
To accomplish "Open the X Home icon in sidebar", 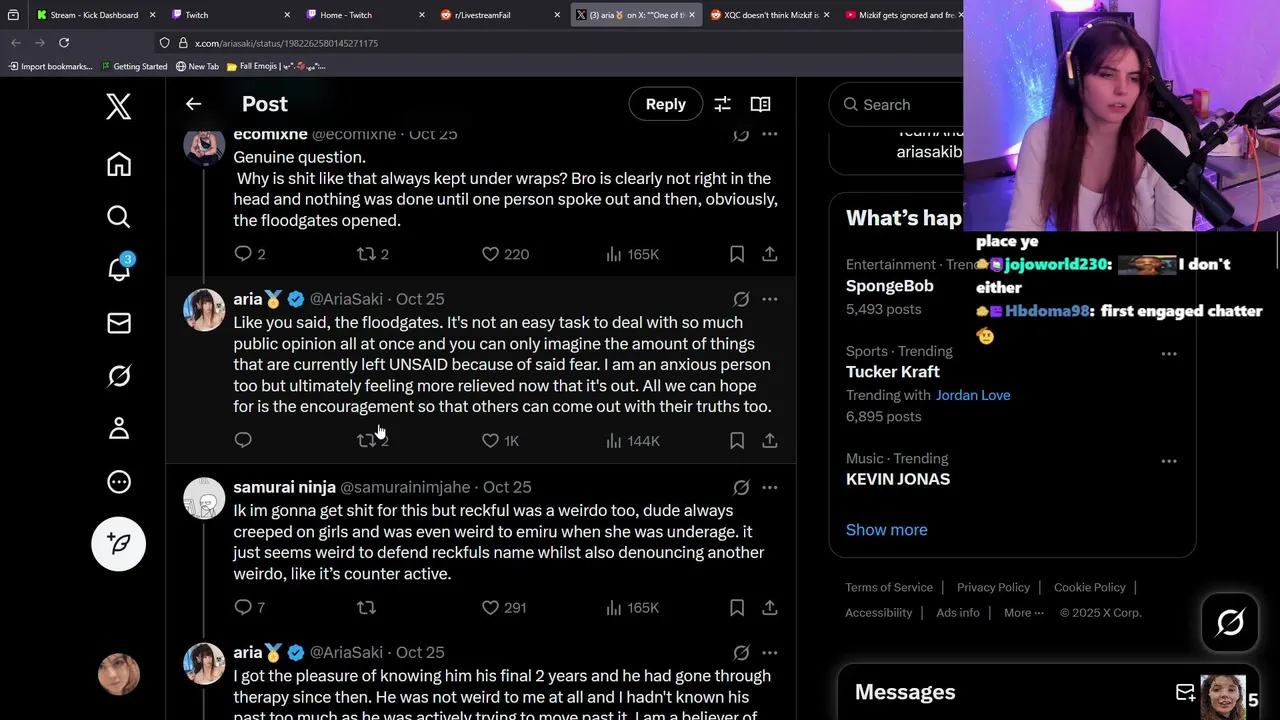I will coord(119,164).
